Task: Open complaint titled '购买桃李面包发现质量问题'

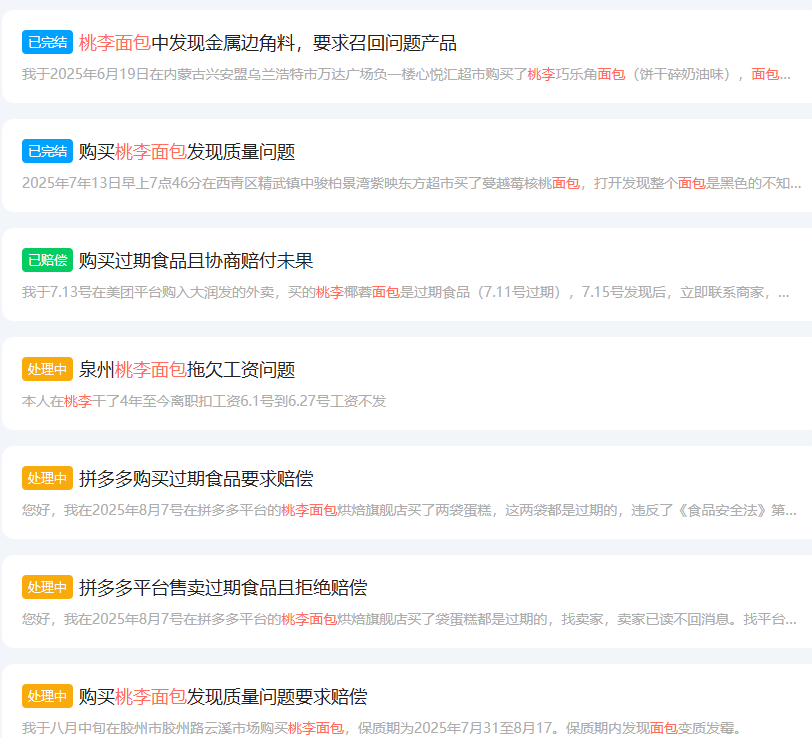Action: 186,152
